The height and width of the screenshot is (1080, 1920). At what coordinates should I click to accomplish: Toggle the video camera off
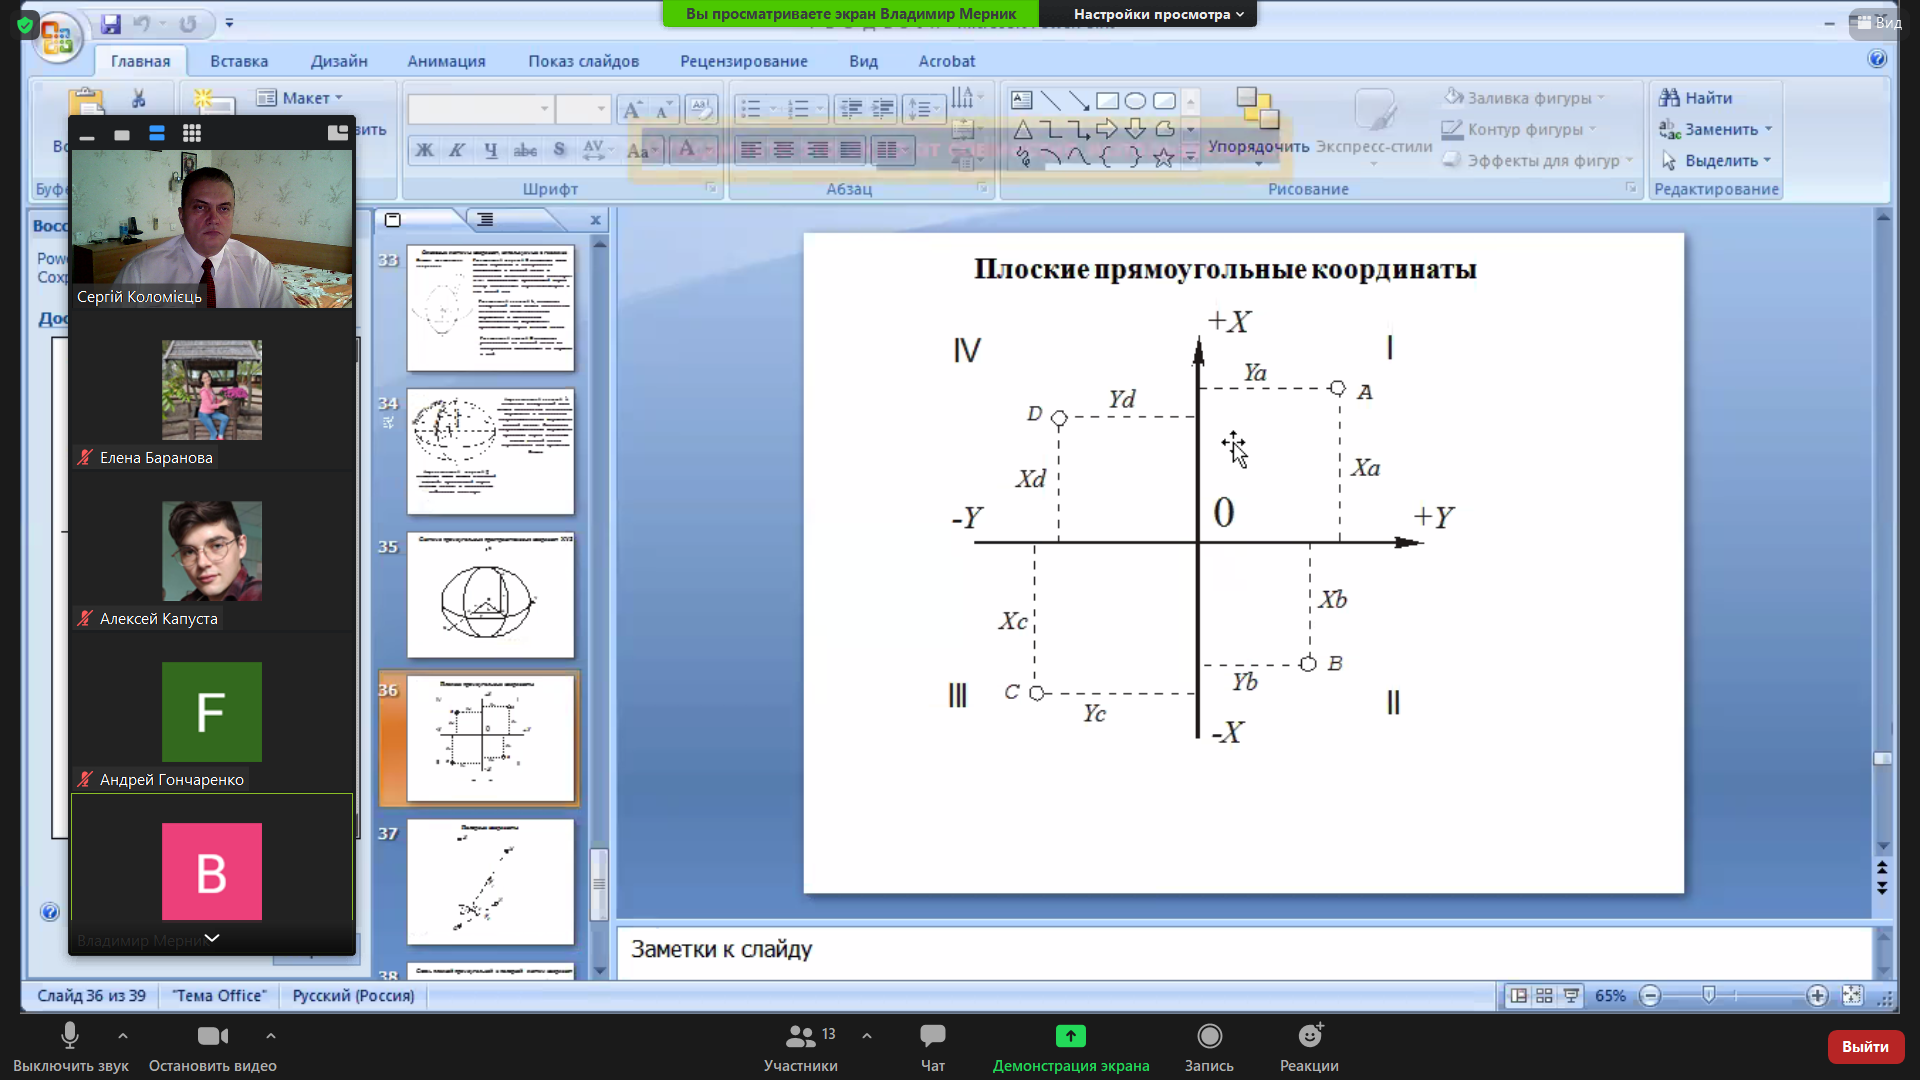pyautogui.click(x=212, y=1036)
